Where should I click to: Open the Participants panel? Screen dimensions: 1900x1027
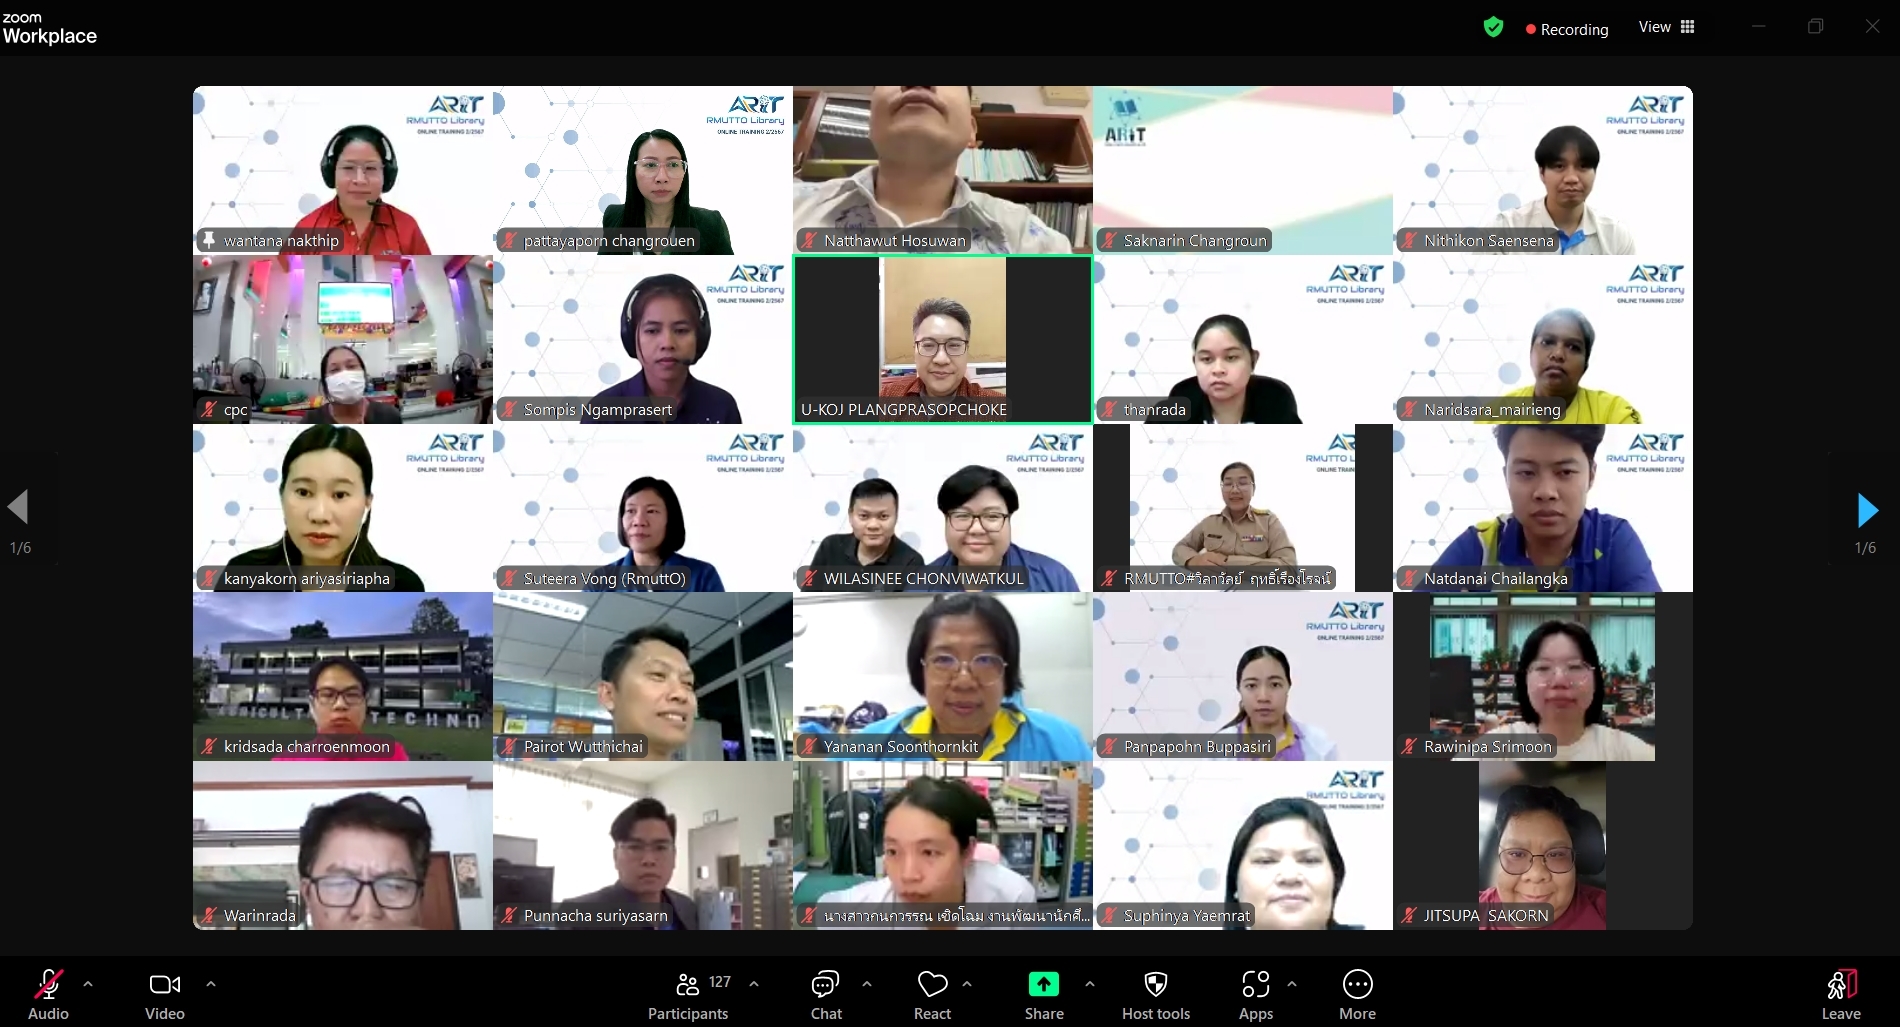coord(688,995)
